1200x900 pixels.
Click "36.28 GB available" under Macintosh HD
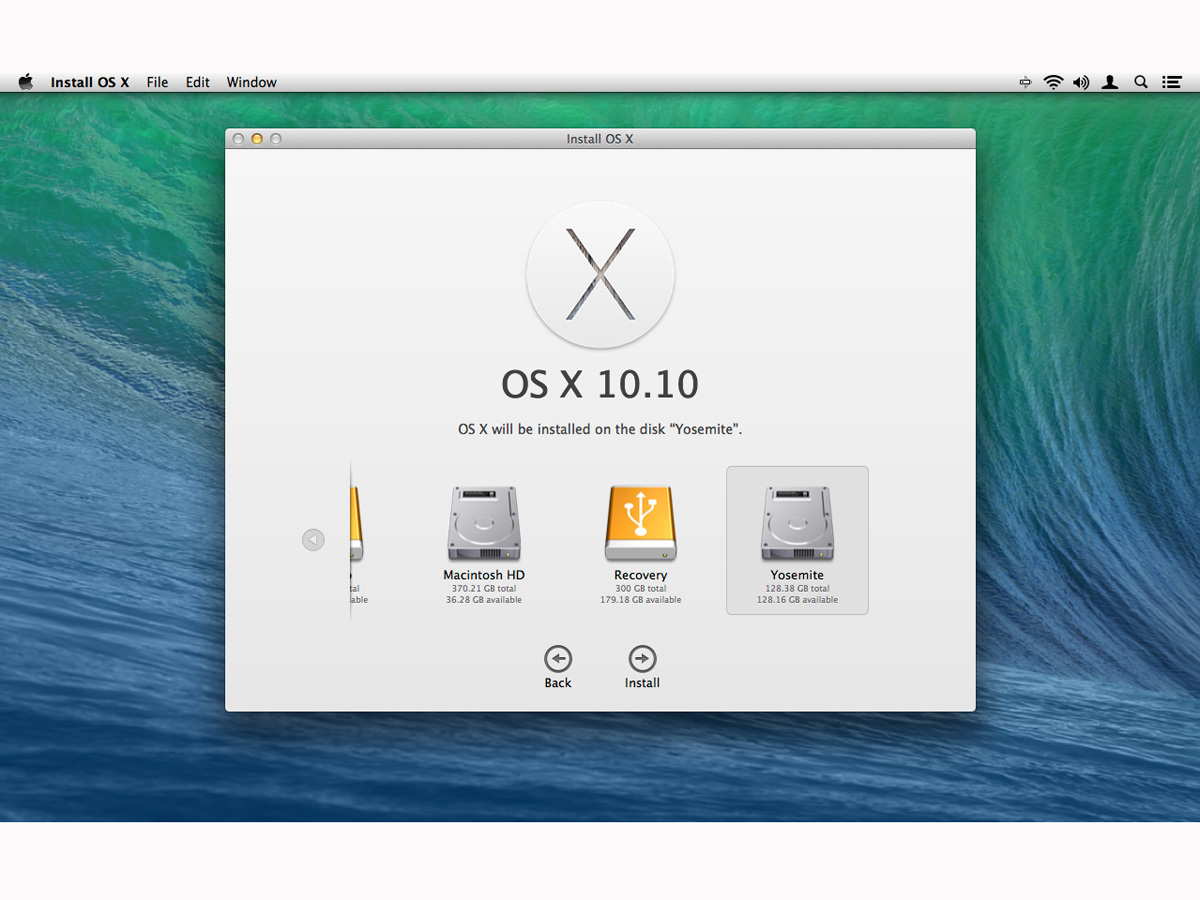pos(484,600)
